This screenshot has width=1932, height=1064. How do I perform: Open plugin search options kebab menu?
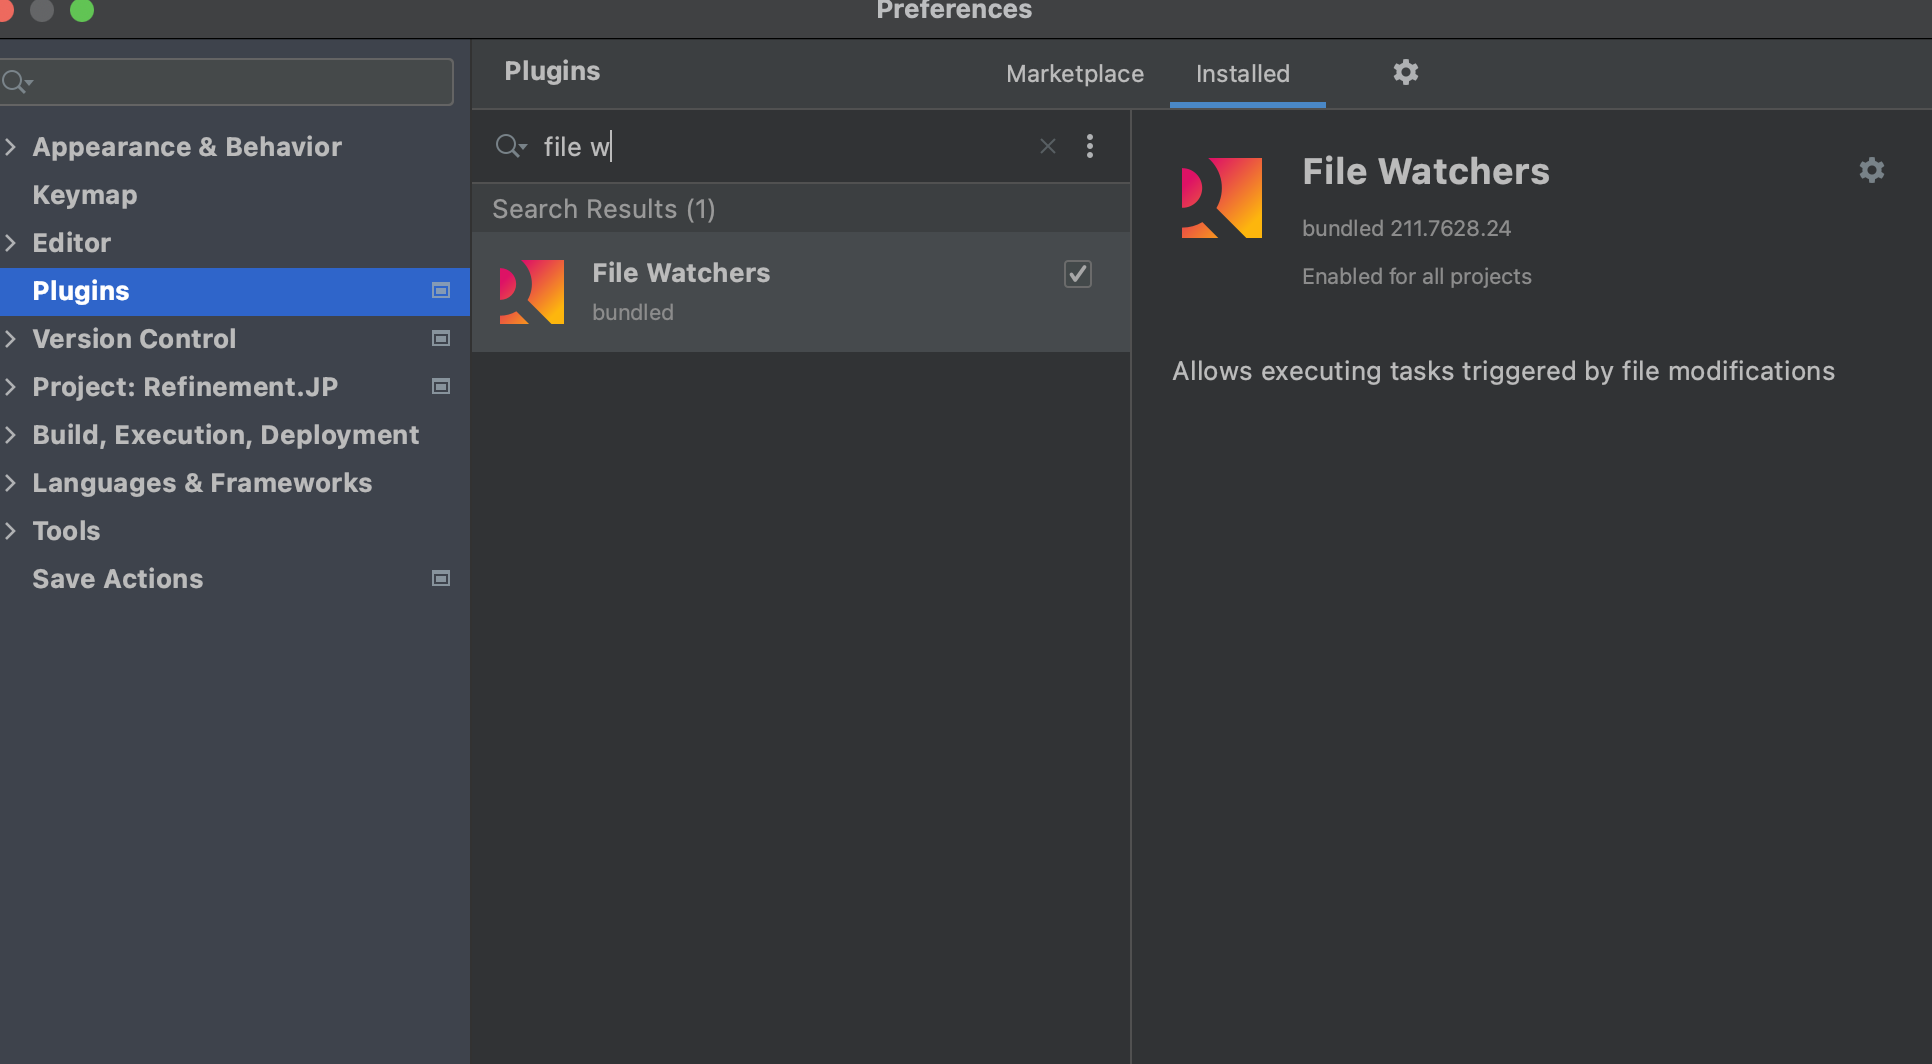click(1089, 147)
